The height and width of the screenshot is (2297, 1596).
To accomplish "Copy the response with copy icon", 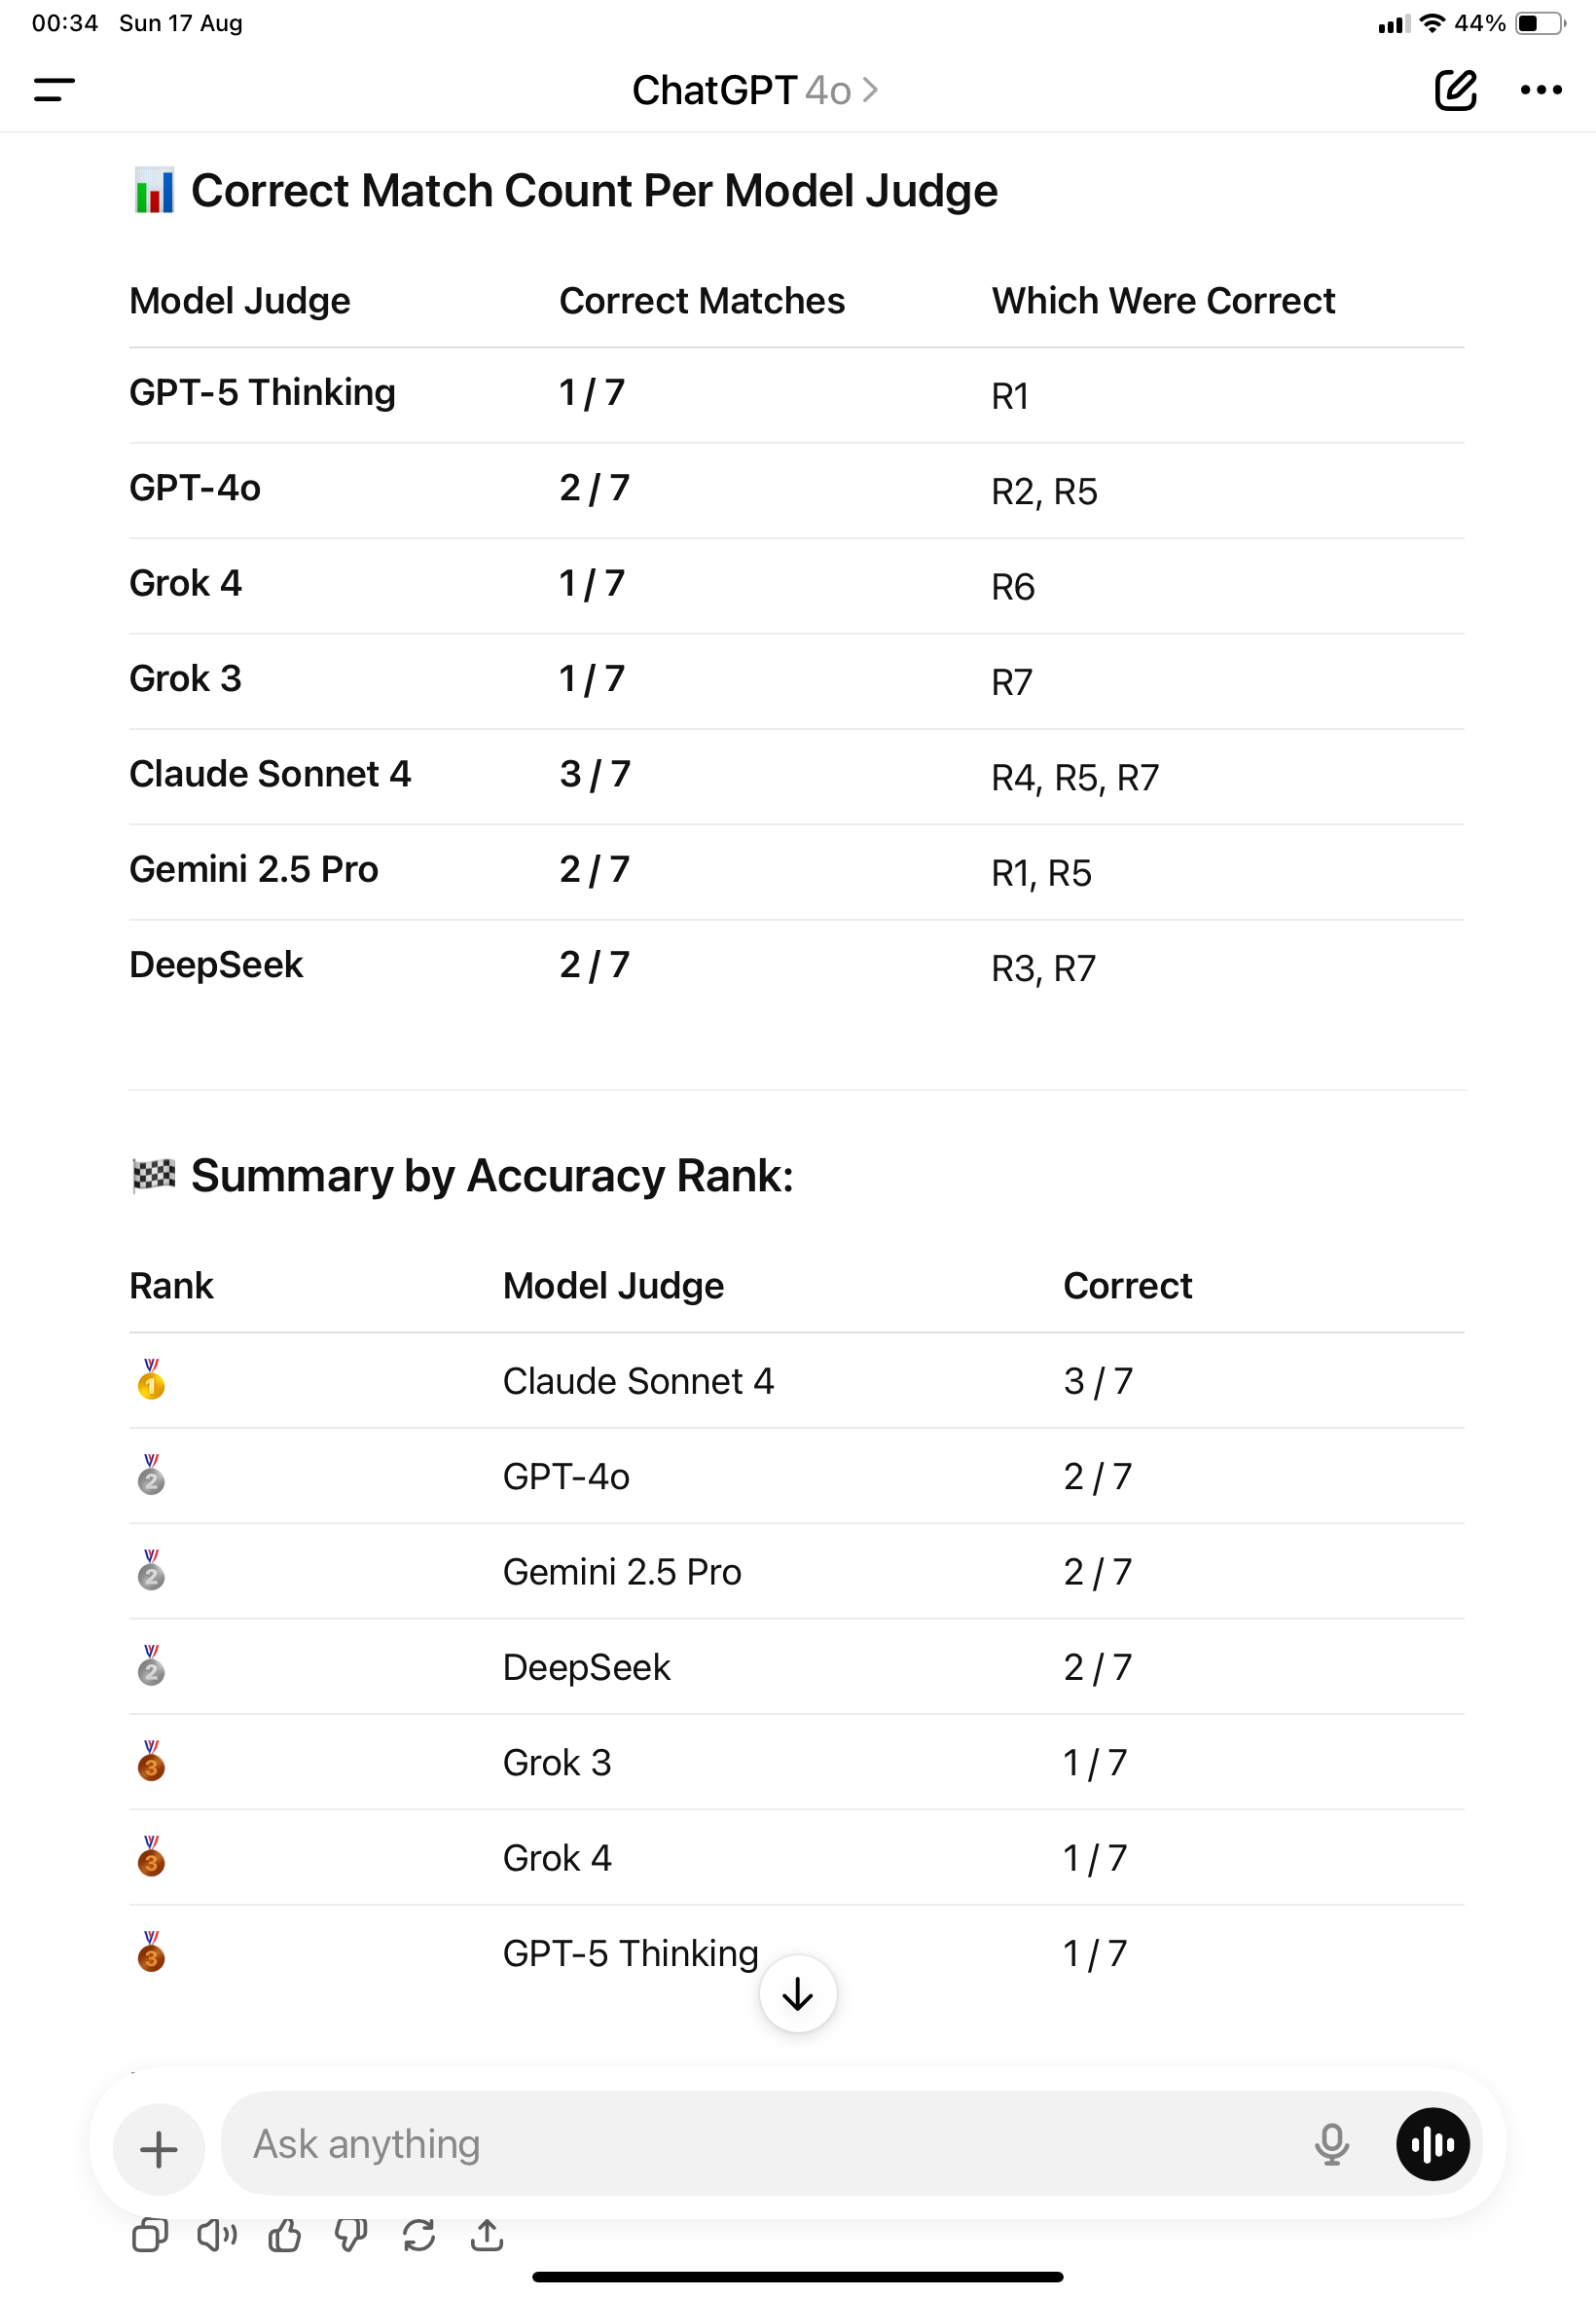I will click(x=150, y=2235).
